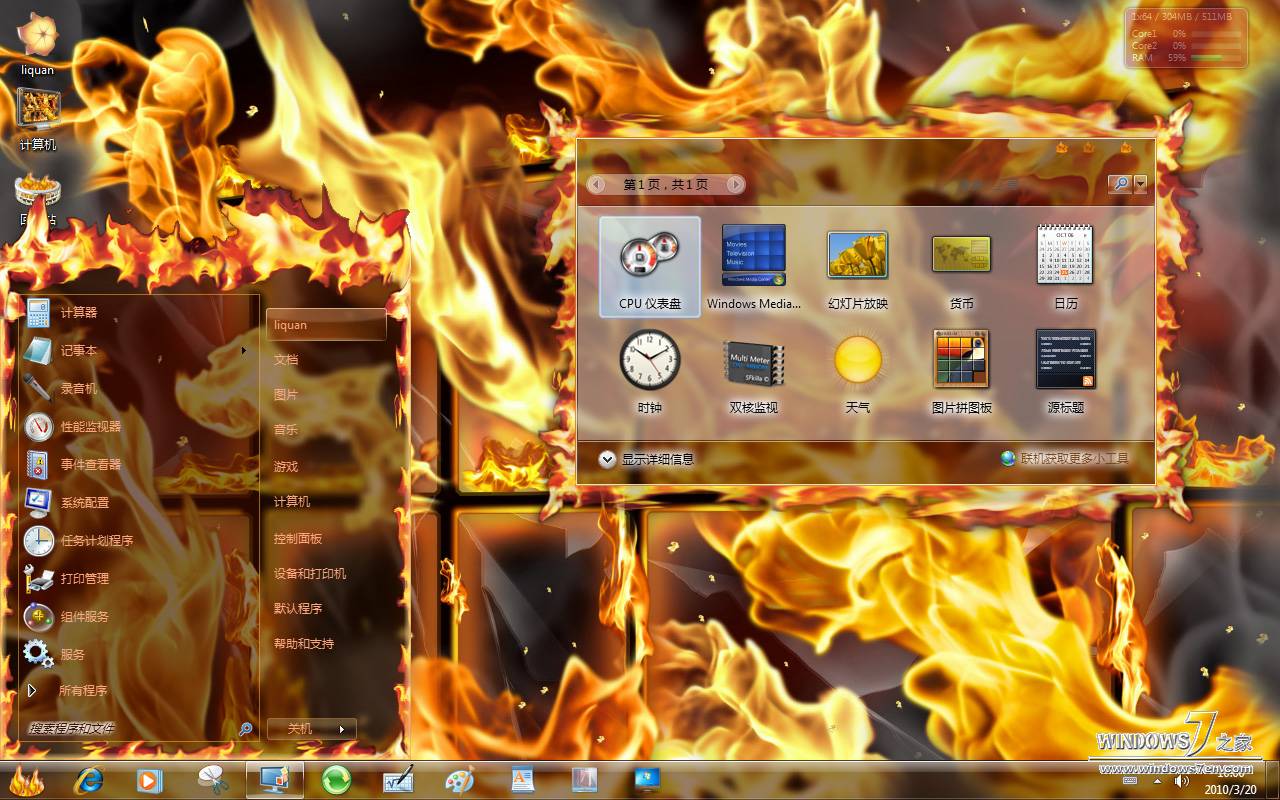Open the search dropdown in the gadget gallery
Screen dimensions: 1280x800
(1139, 184)
